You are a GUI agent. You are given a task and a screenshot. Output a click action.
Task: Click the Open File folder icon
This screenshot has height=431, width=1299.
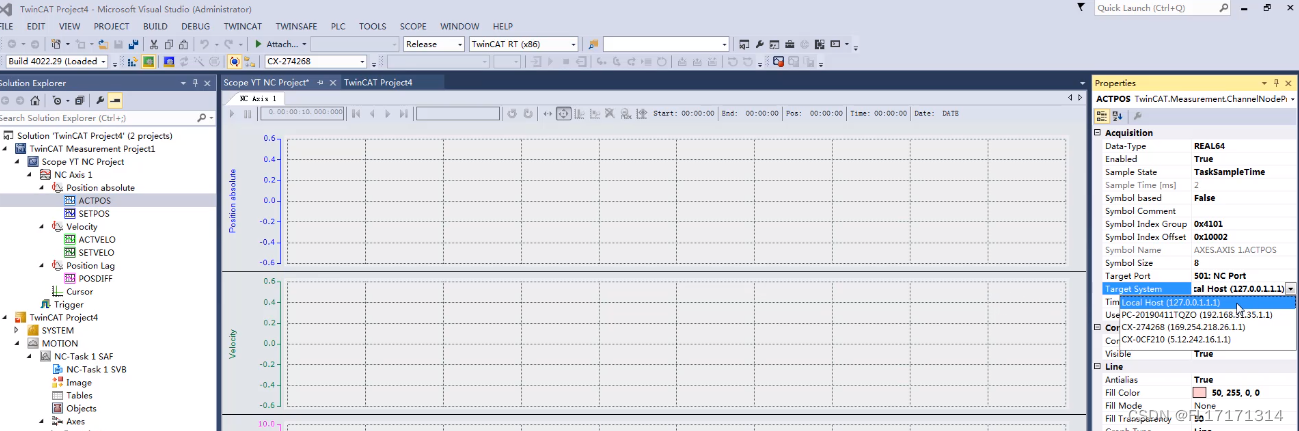pyautogui.click(x=103, y=44)
